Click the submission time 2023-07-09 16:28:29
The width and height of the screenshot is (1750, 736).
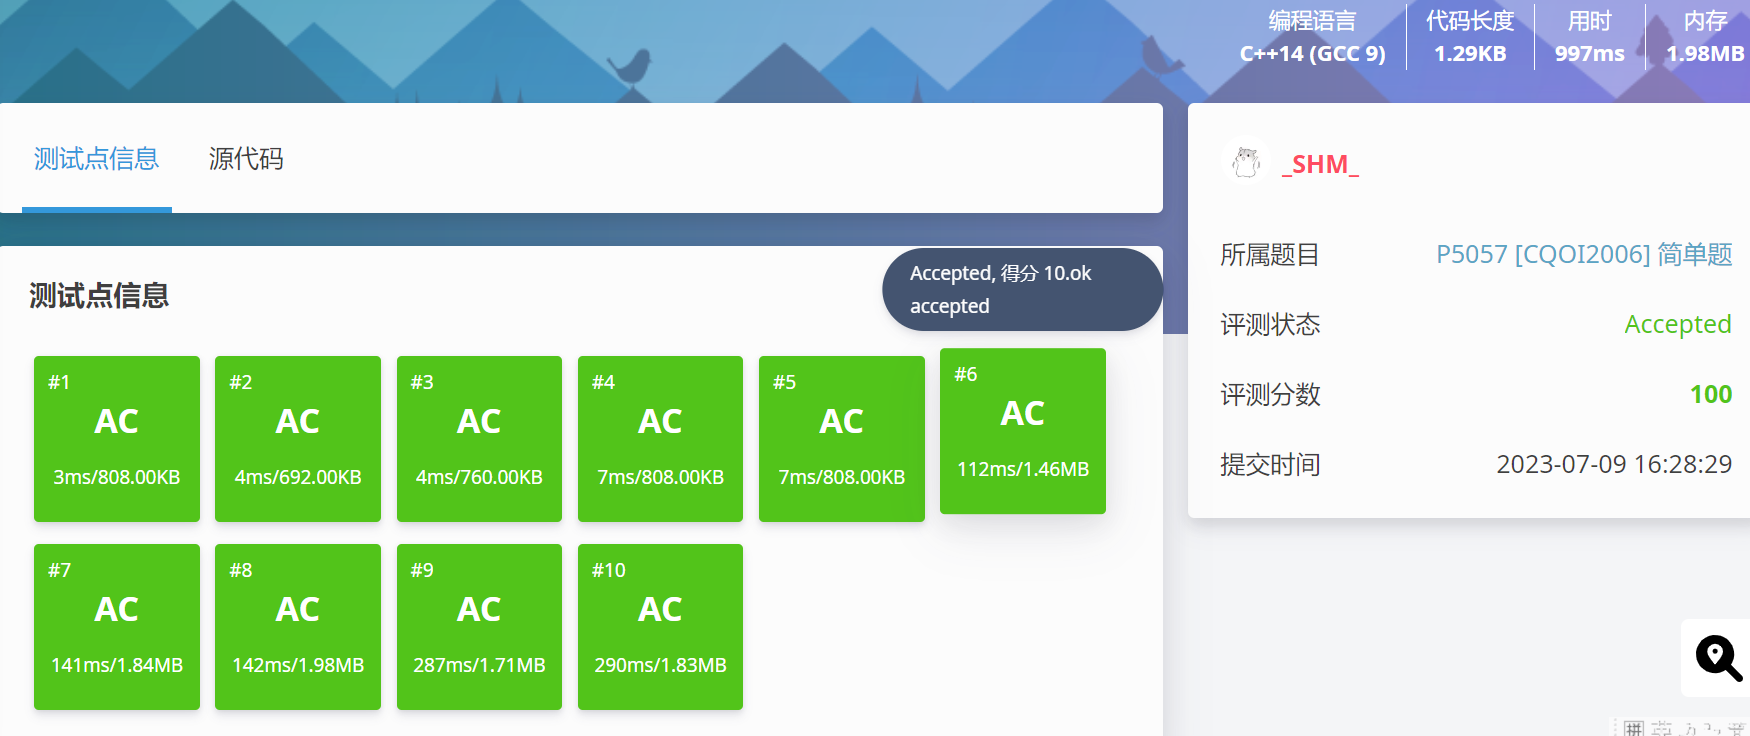click(x=1614, y=464)
